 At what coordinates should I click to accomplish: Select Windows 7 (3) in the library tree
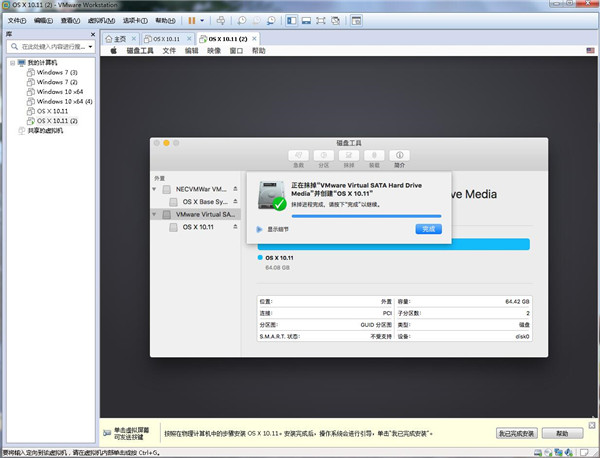click(52, 72)
